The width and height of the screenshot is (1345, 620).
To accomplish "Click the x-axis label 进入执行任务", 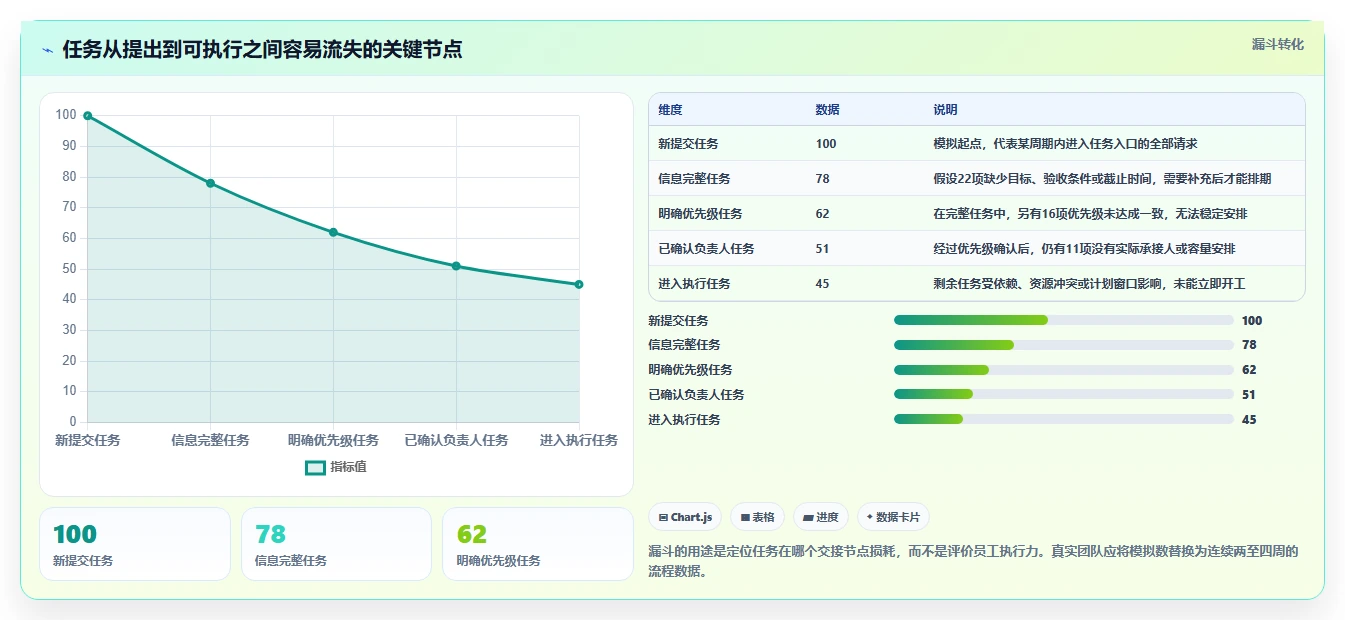I will click(579, 440).
